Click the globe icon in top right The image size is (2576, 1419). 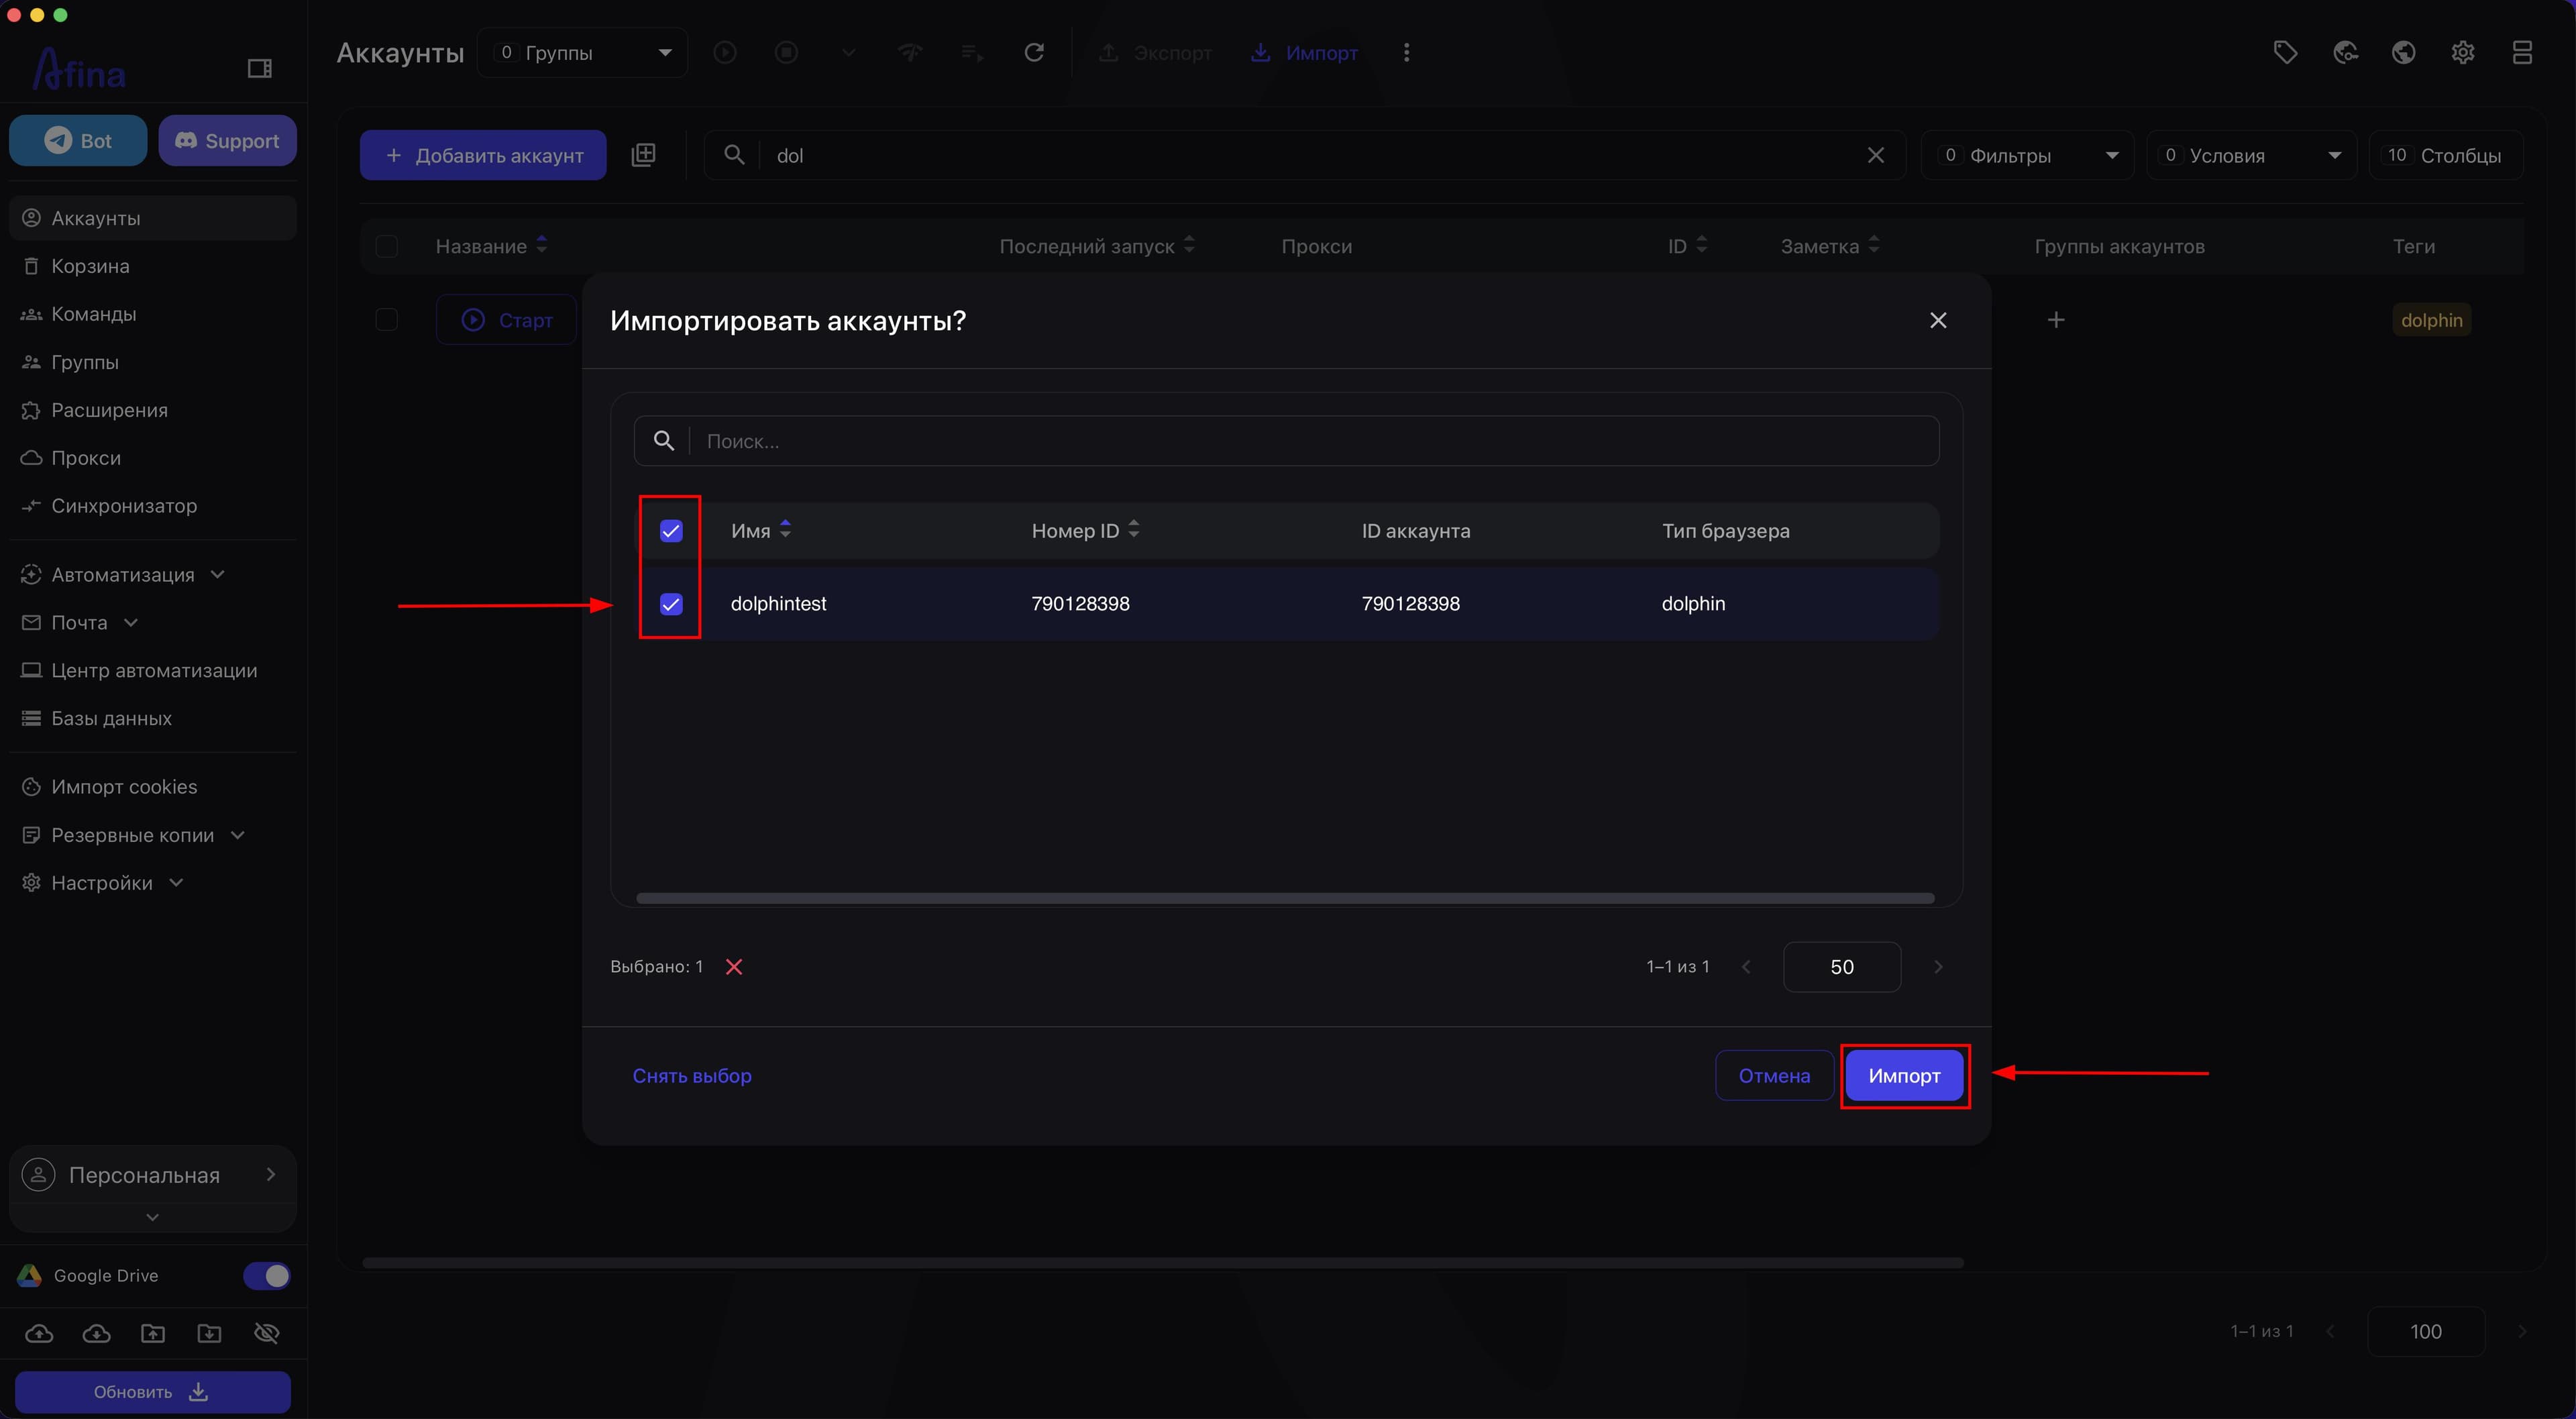click(2404, 52)
